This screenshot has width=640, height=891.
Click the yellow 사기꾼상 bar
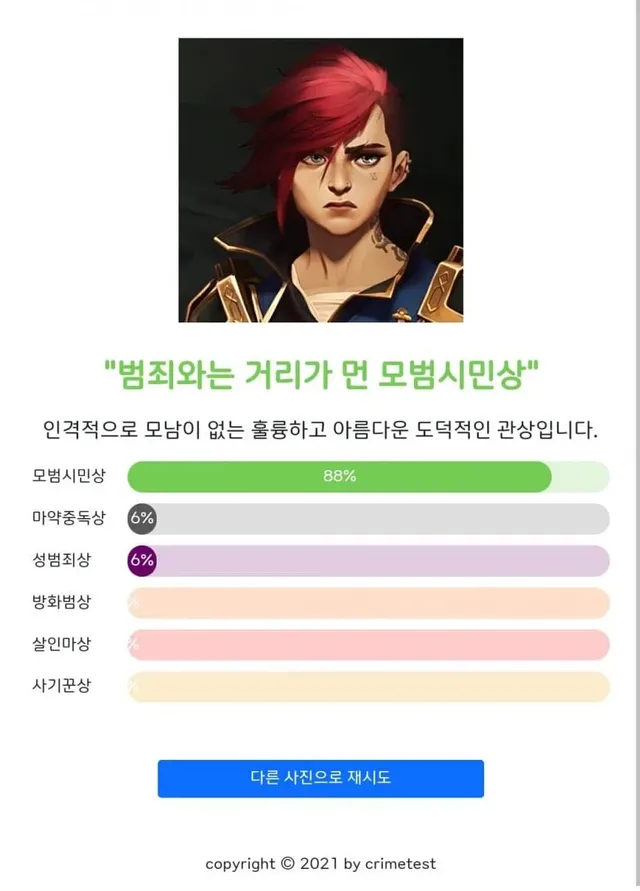tap(368, 687)
